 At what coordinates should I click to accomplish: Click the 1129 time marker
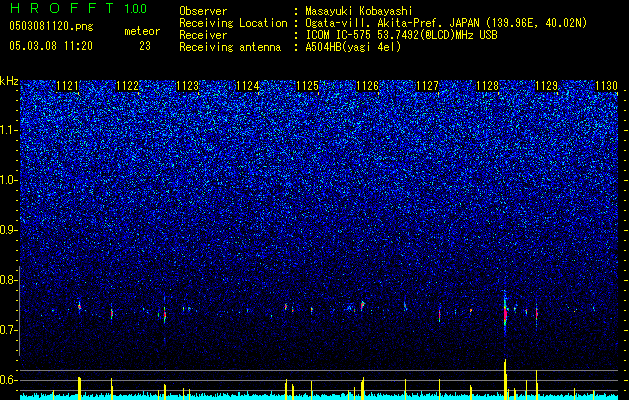point(547,86)
